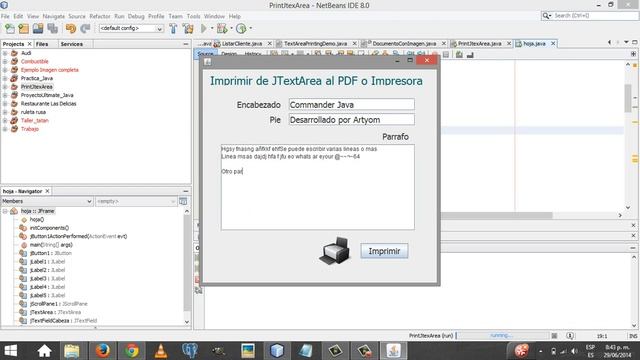
Task: Open VLC from the taskbar
Action: (161, 351)
